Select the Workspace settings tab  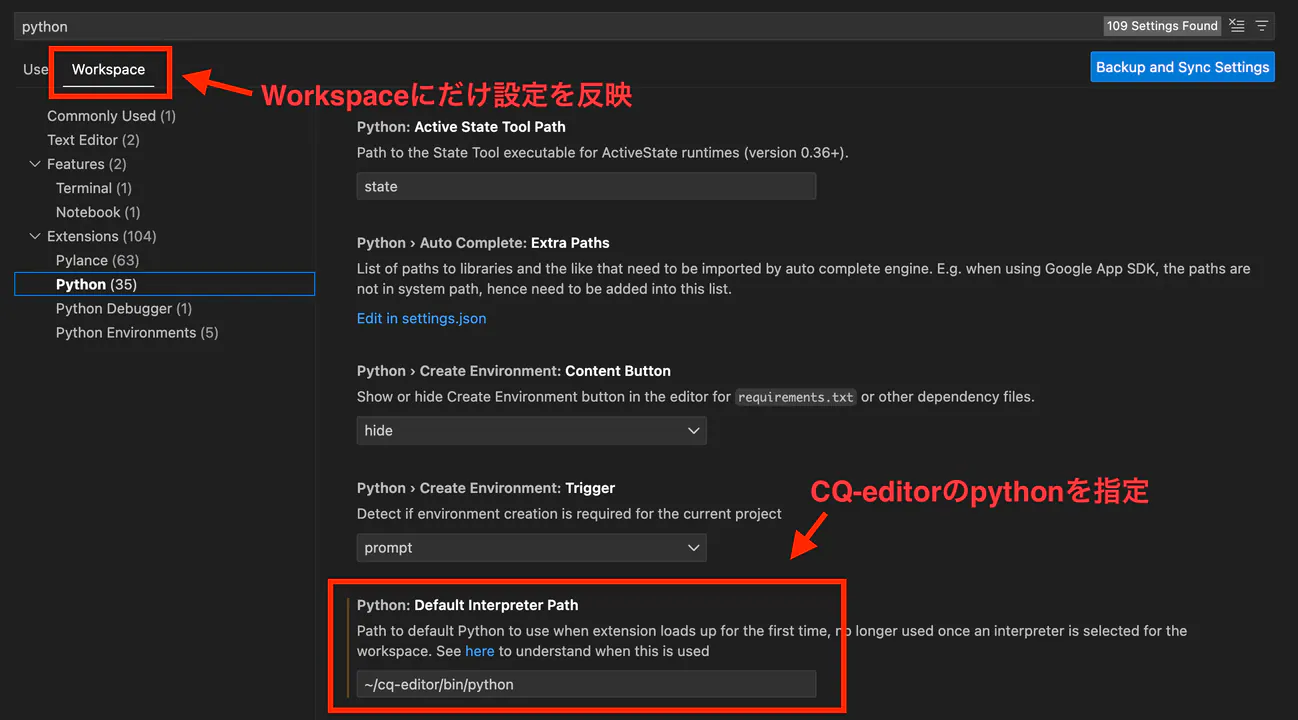[x=108, y=69]
